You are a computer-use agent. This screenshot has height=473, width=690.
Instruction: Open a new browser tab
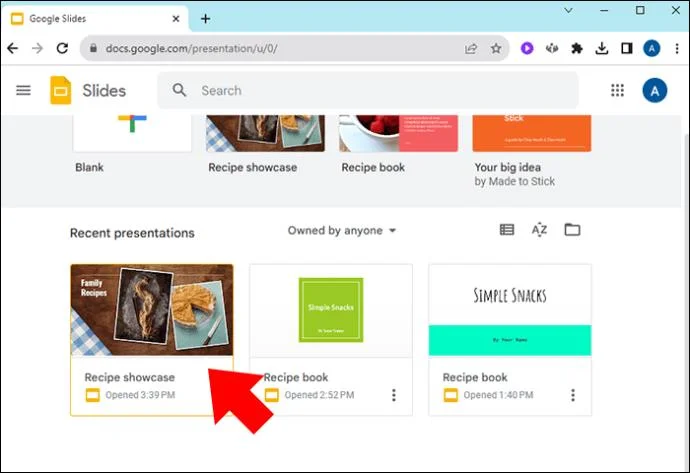tap(206, 19)
